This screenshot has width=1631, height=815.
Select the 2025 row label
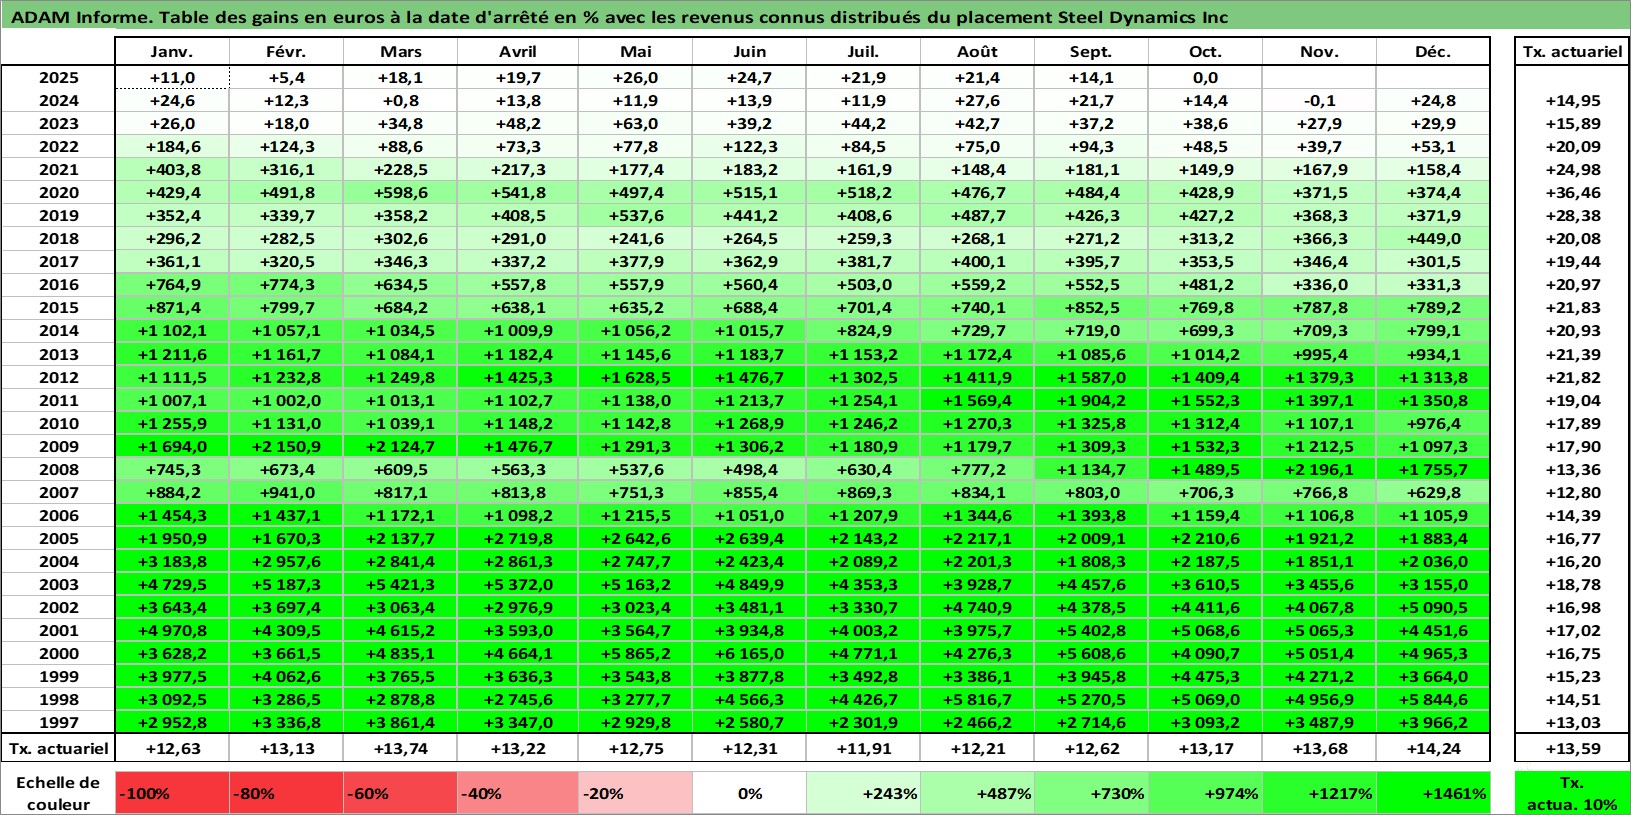pos(59,77)
